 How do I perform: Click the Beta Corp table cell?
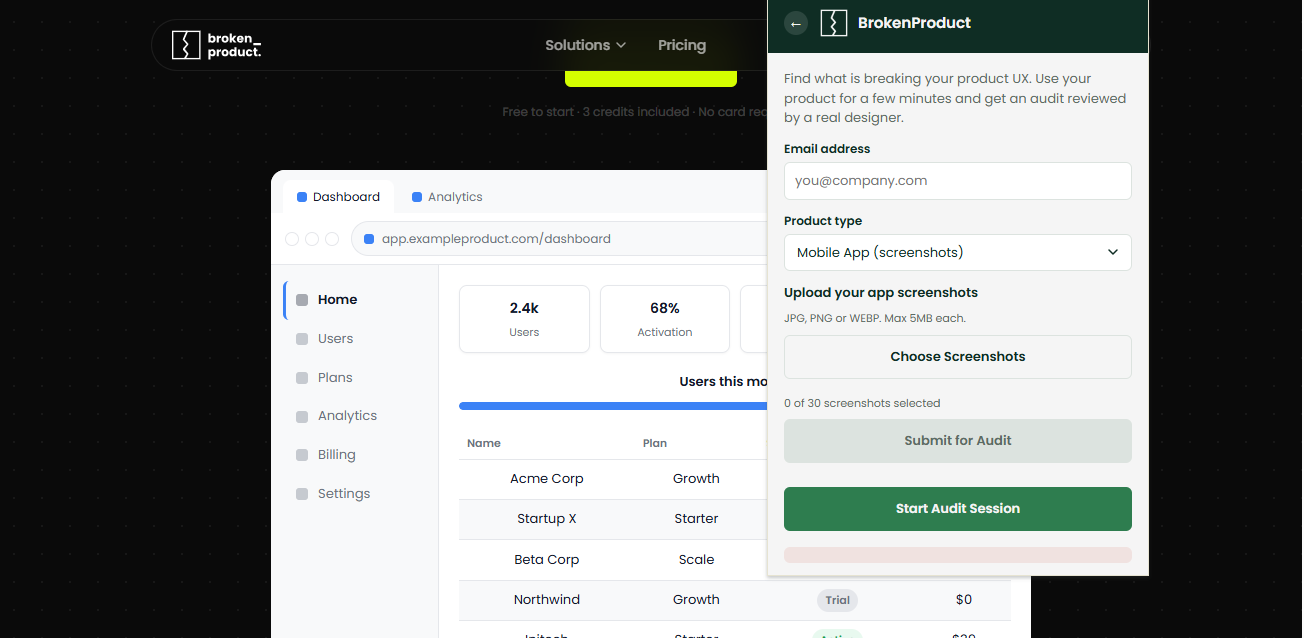pos(547,560)
